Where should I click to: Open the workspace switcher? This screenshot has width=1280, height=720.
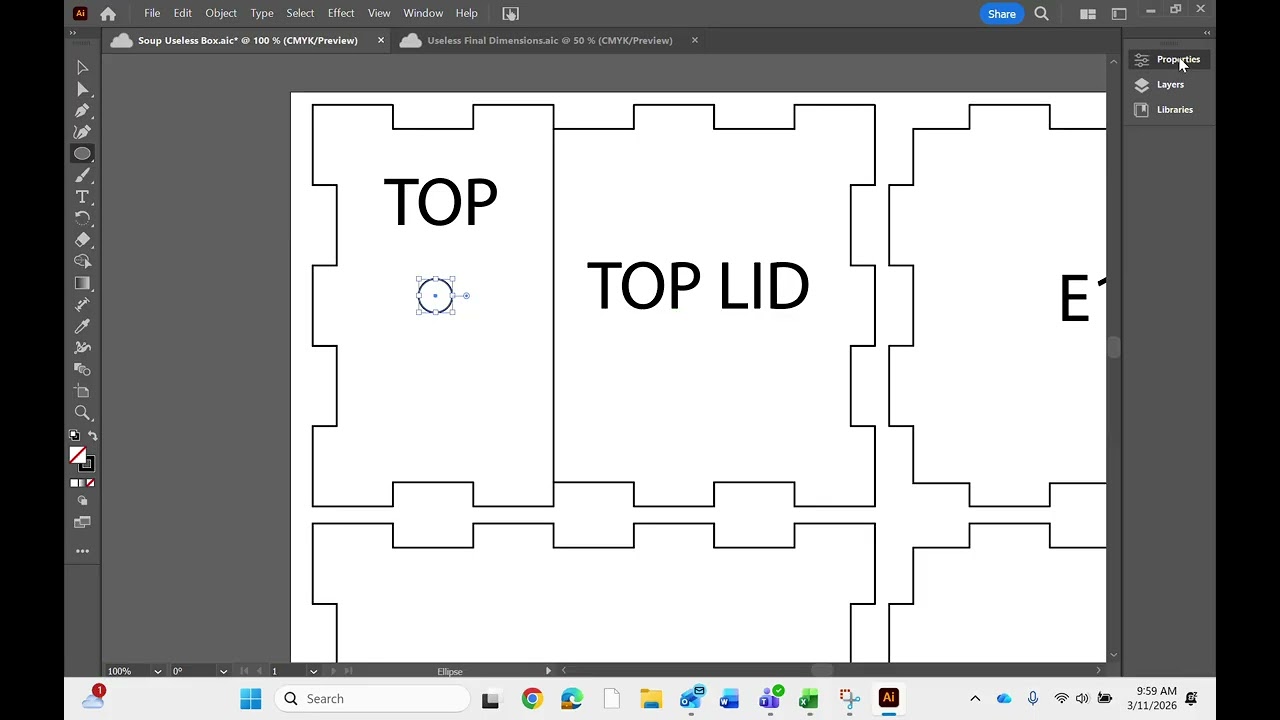[1118, 14]
